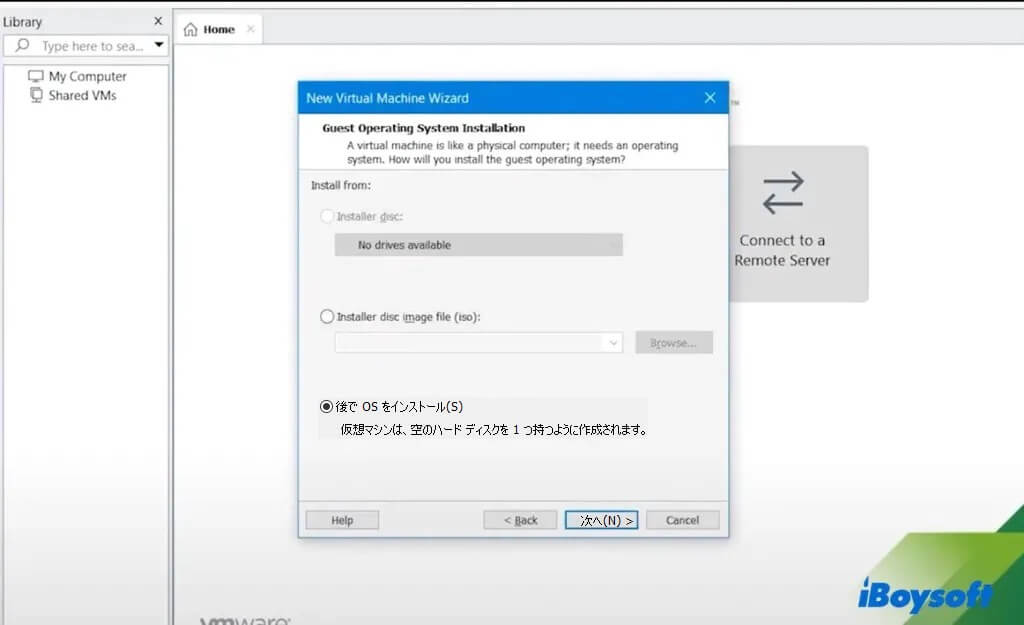Expand the Library search filter dropdown
This screenshot has height=625, width=1024.
159,45
